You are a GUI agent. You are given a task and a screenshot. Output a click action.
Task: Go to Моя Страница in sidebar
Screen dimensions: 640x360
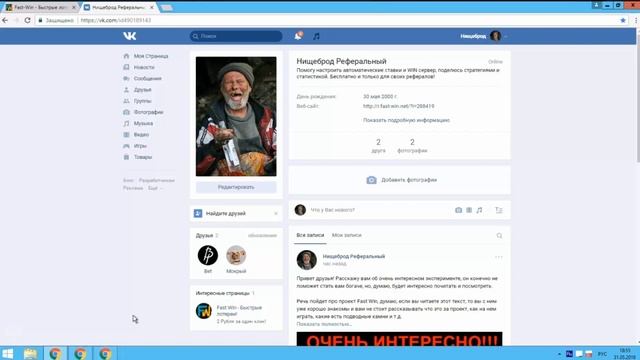(x=151, y=56)
